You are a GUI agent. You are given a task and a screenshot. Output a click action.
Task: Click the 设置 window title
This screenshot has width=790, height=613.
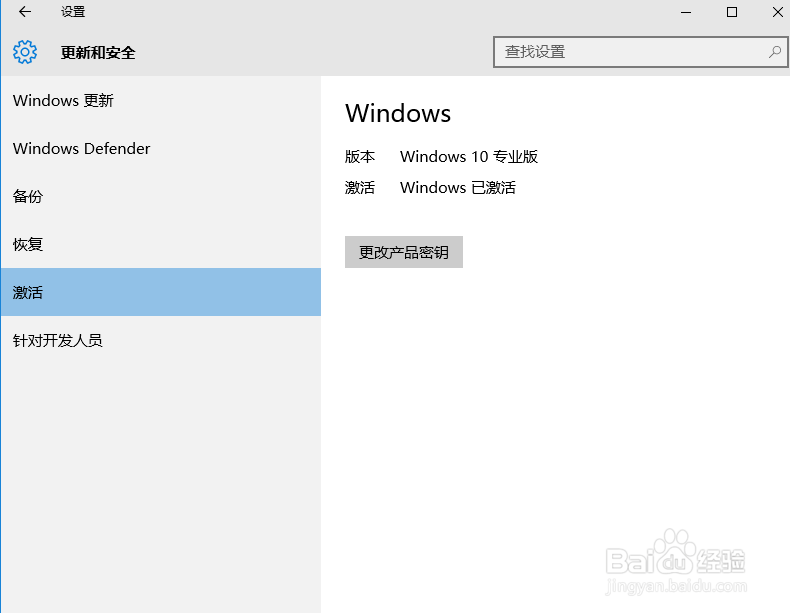[73, 12]
